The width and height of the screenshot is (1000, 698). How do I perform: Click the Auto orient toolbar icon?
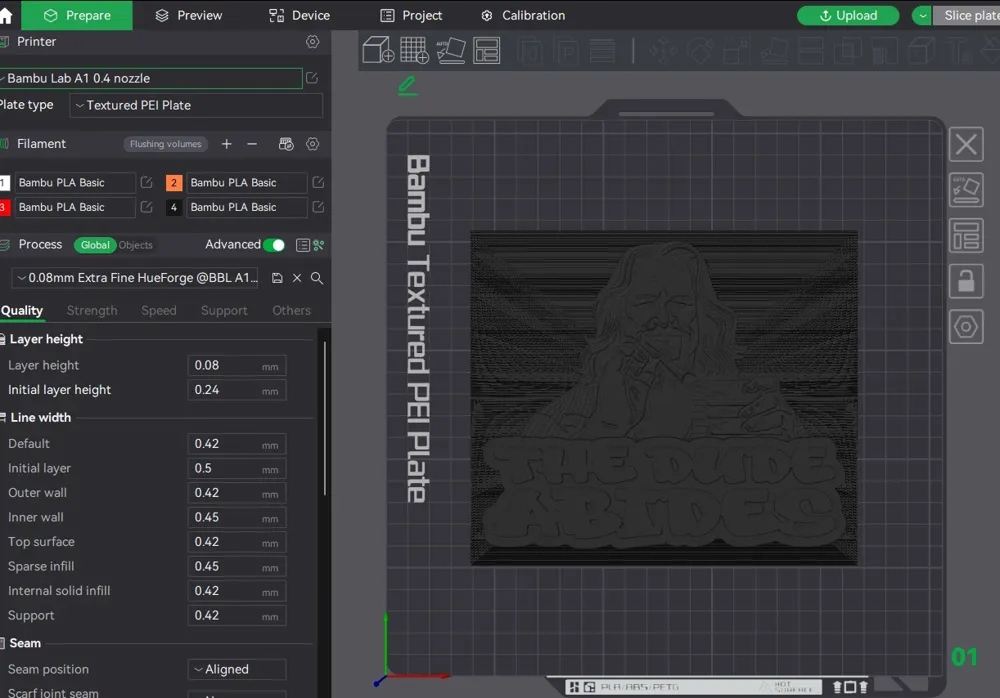click(451, 50)
